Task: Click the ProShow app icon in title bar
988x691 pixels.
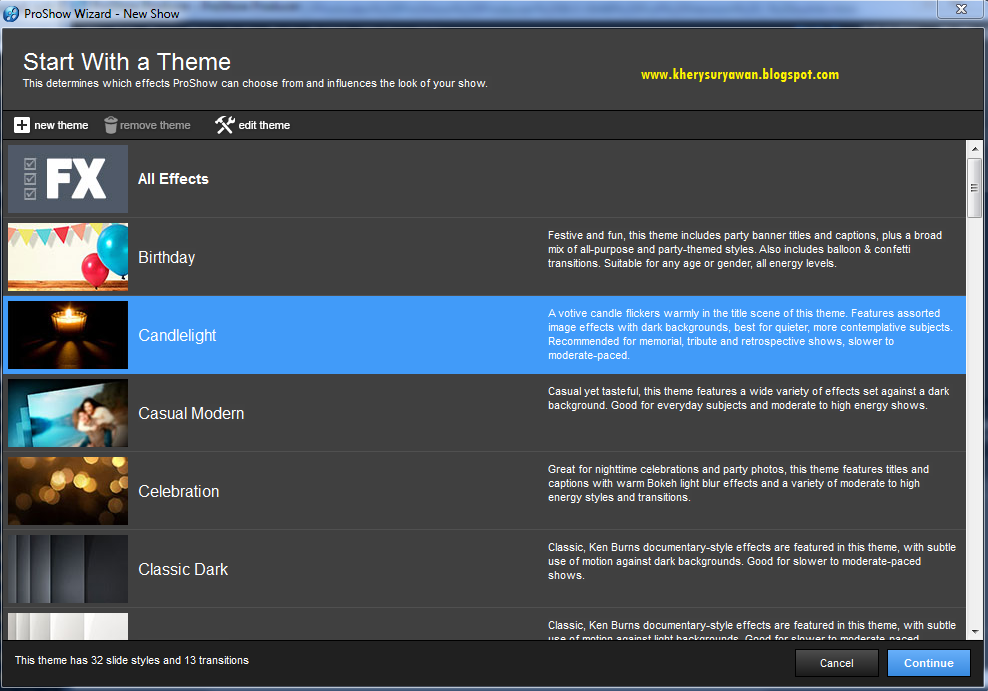Action: [11, 13]
